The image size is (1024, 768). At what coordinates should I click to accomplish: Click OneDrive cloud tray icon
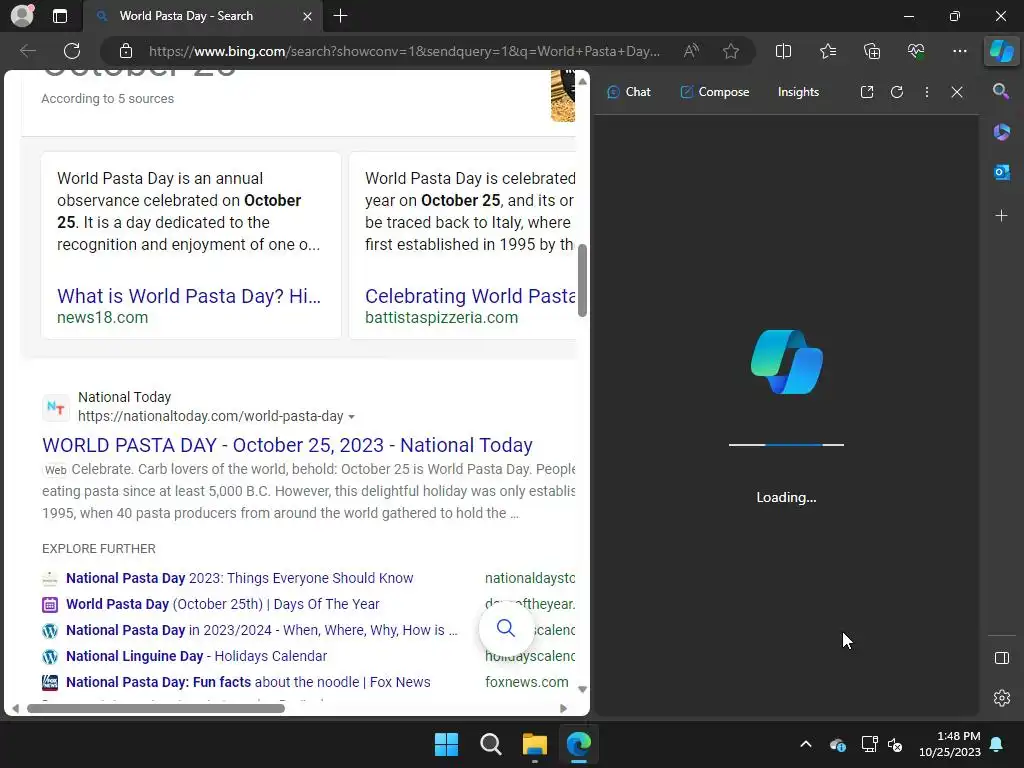pos(838,744)
